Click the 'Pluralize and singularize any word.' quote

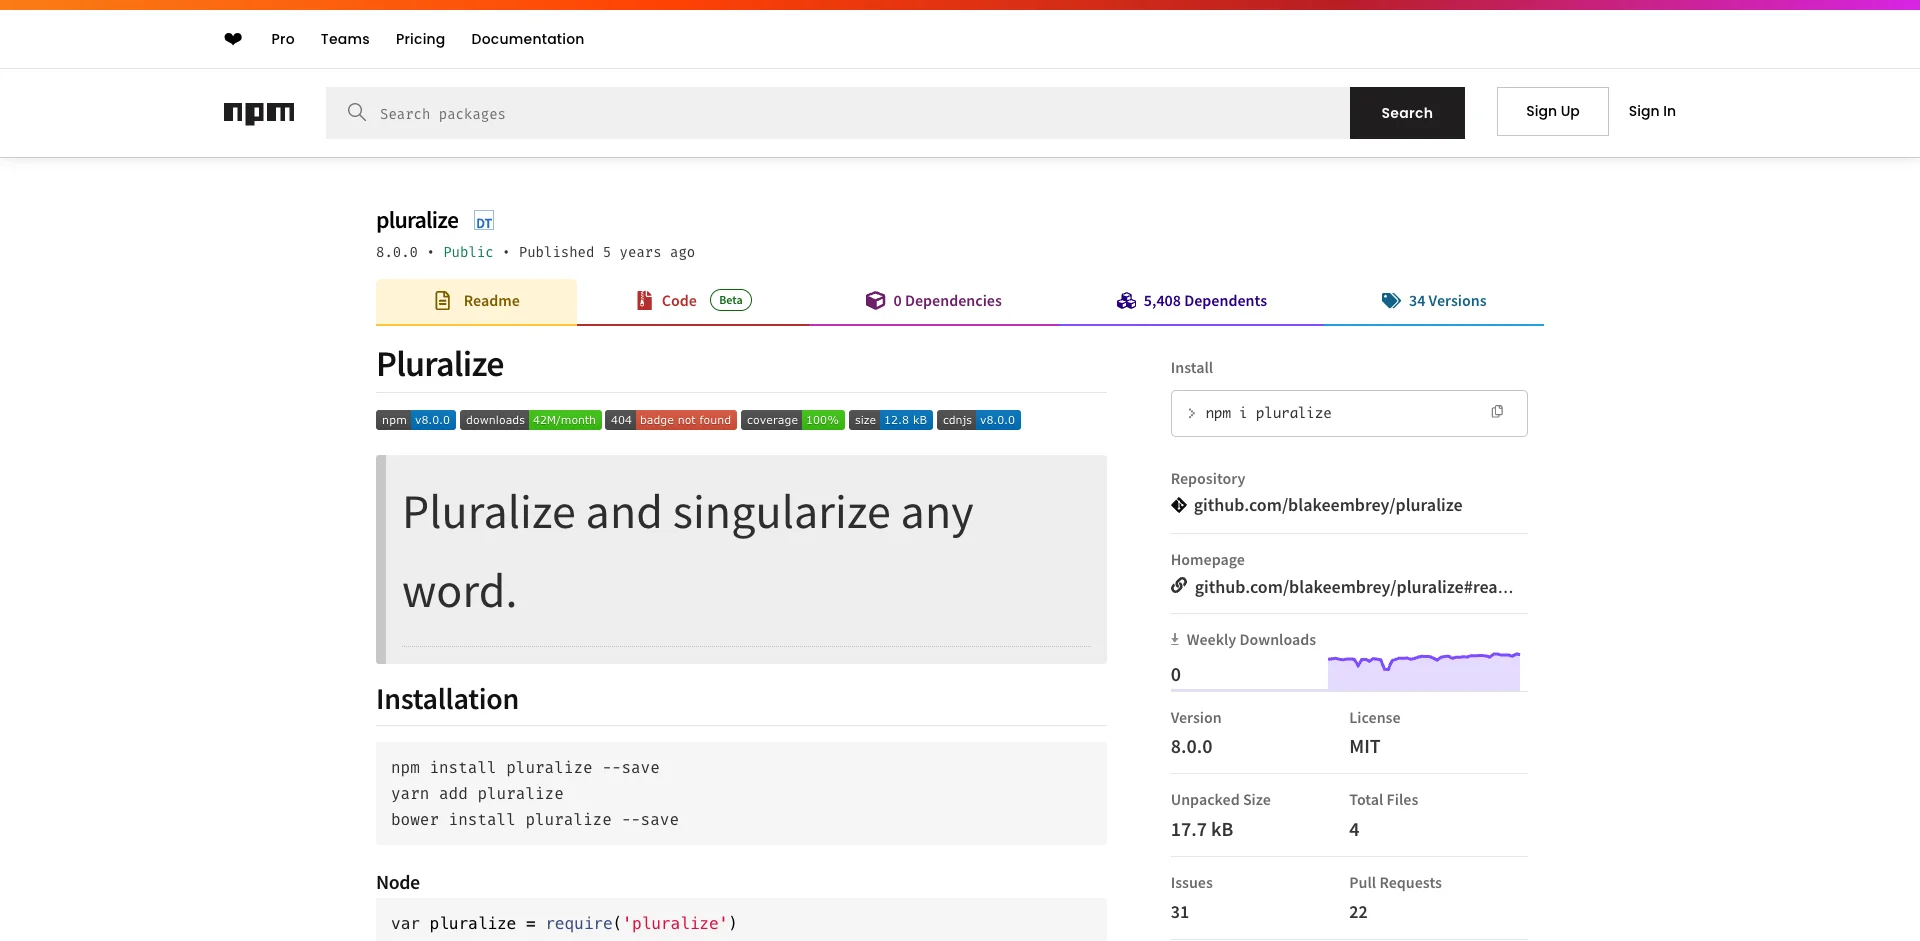[688, 552]
